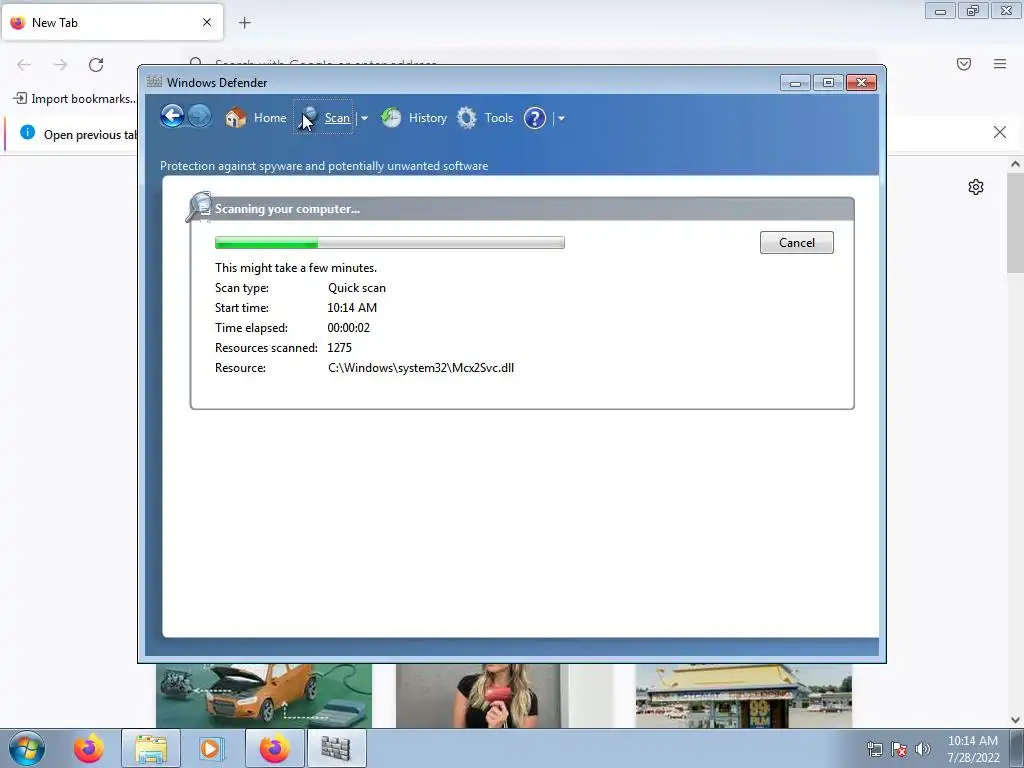Select the Start time value 10:14 AM in the scan details

click(352, 308)
